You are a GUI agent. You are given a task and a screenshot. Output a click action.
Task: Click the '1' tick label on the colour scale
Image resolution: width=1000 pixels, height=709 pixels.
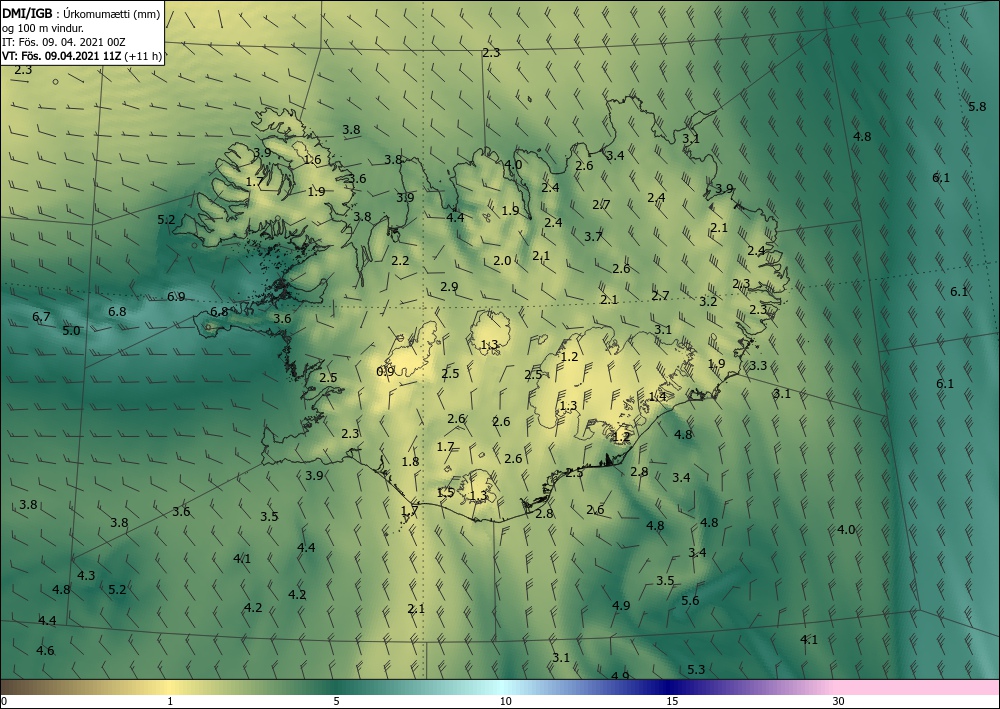coord(170,701)
